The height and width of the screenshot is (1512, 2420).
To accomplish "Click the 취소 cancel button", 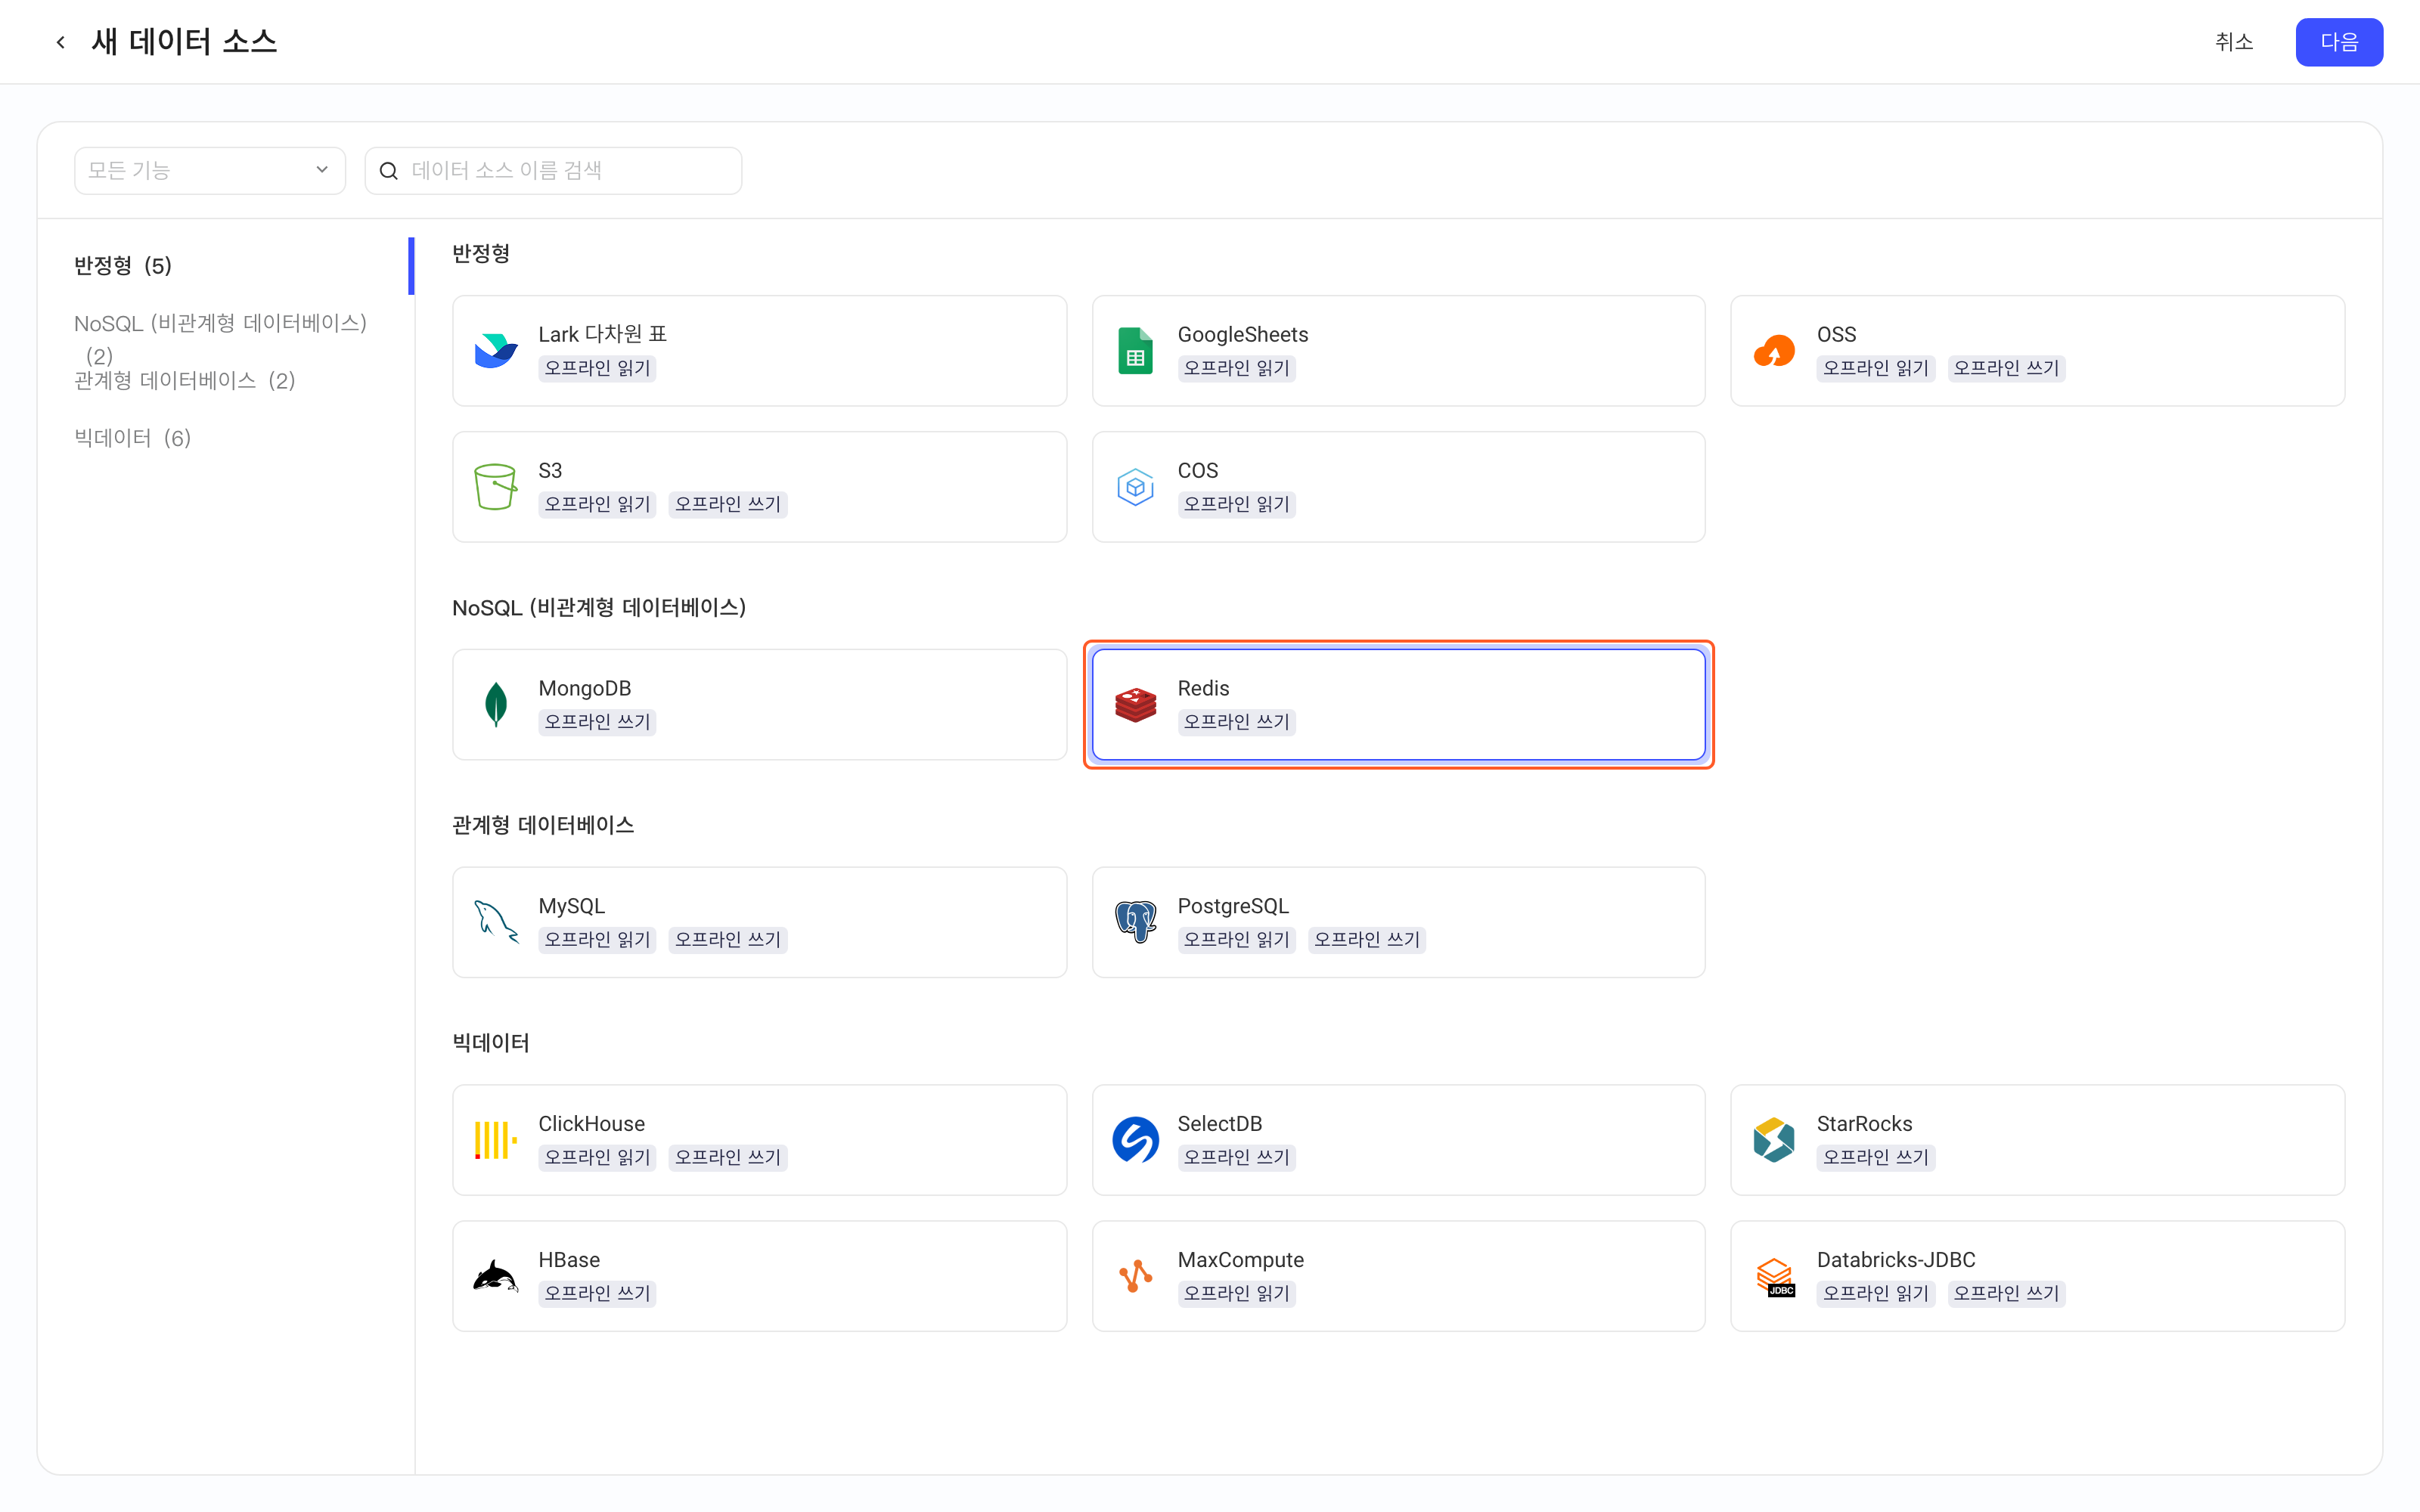I will [x=2233, y=42].
